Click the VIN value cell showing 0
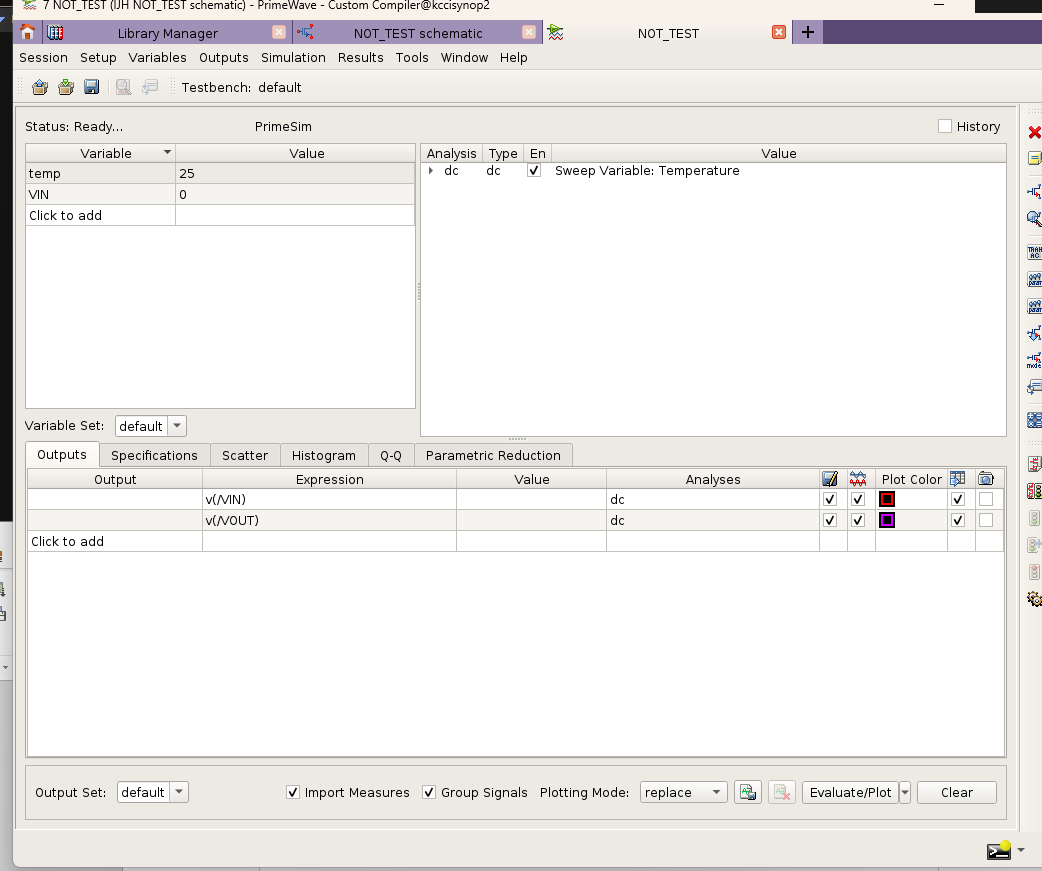This screenshot has width=1042, height=871. pyautogui.click(x=295, y=195)
